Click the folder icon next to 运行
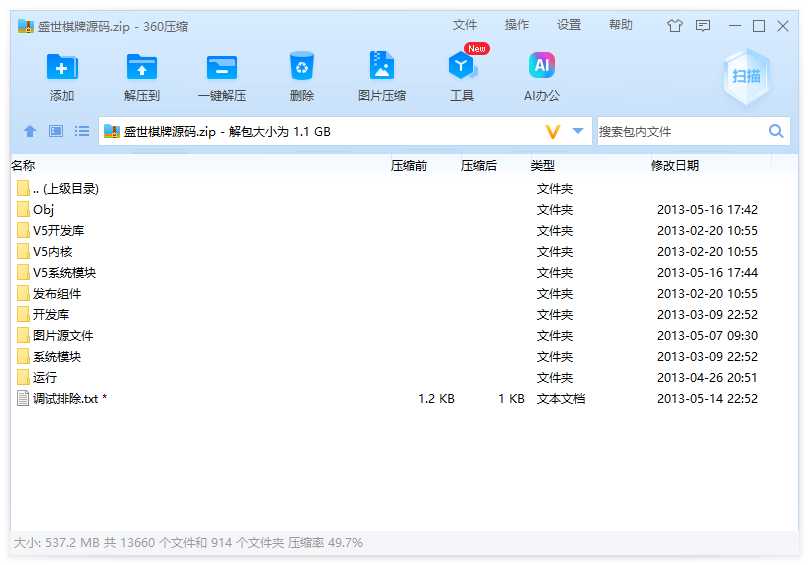Screen dimensions: 809x565 coord(23,377)
